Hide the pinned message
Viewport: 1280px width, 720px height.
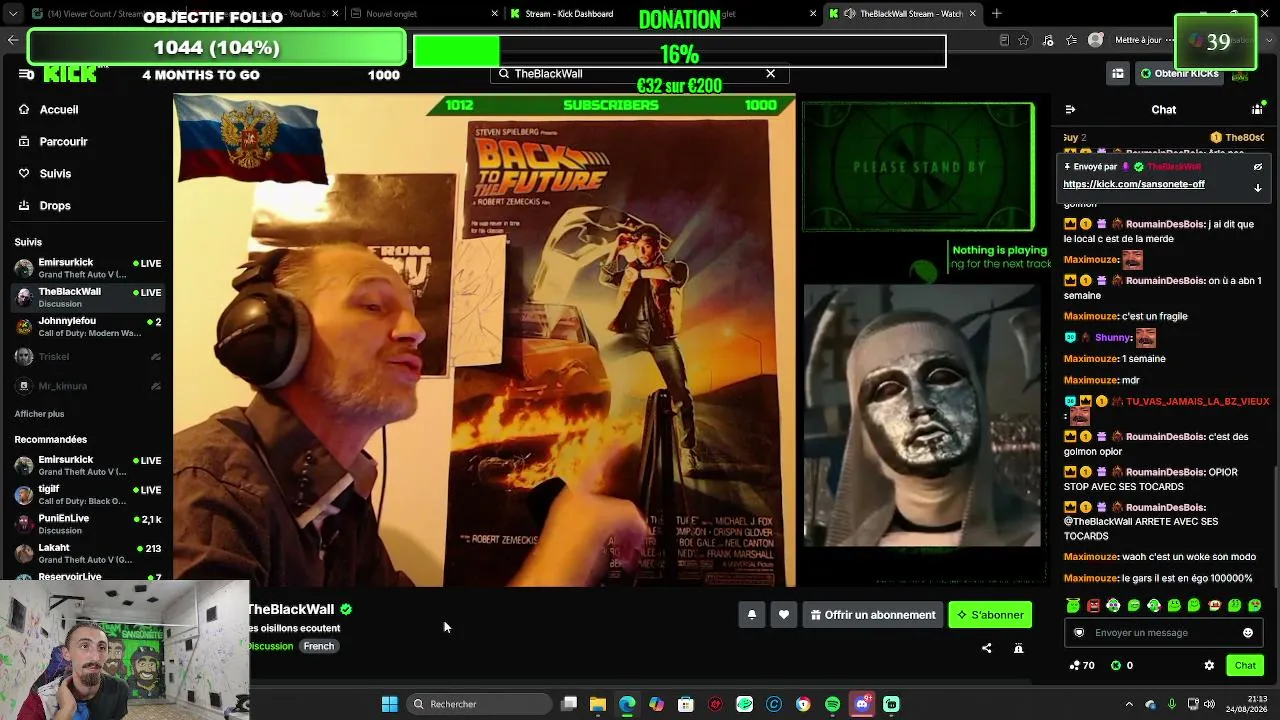(x=1258, y=167)
